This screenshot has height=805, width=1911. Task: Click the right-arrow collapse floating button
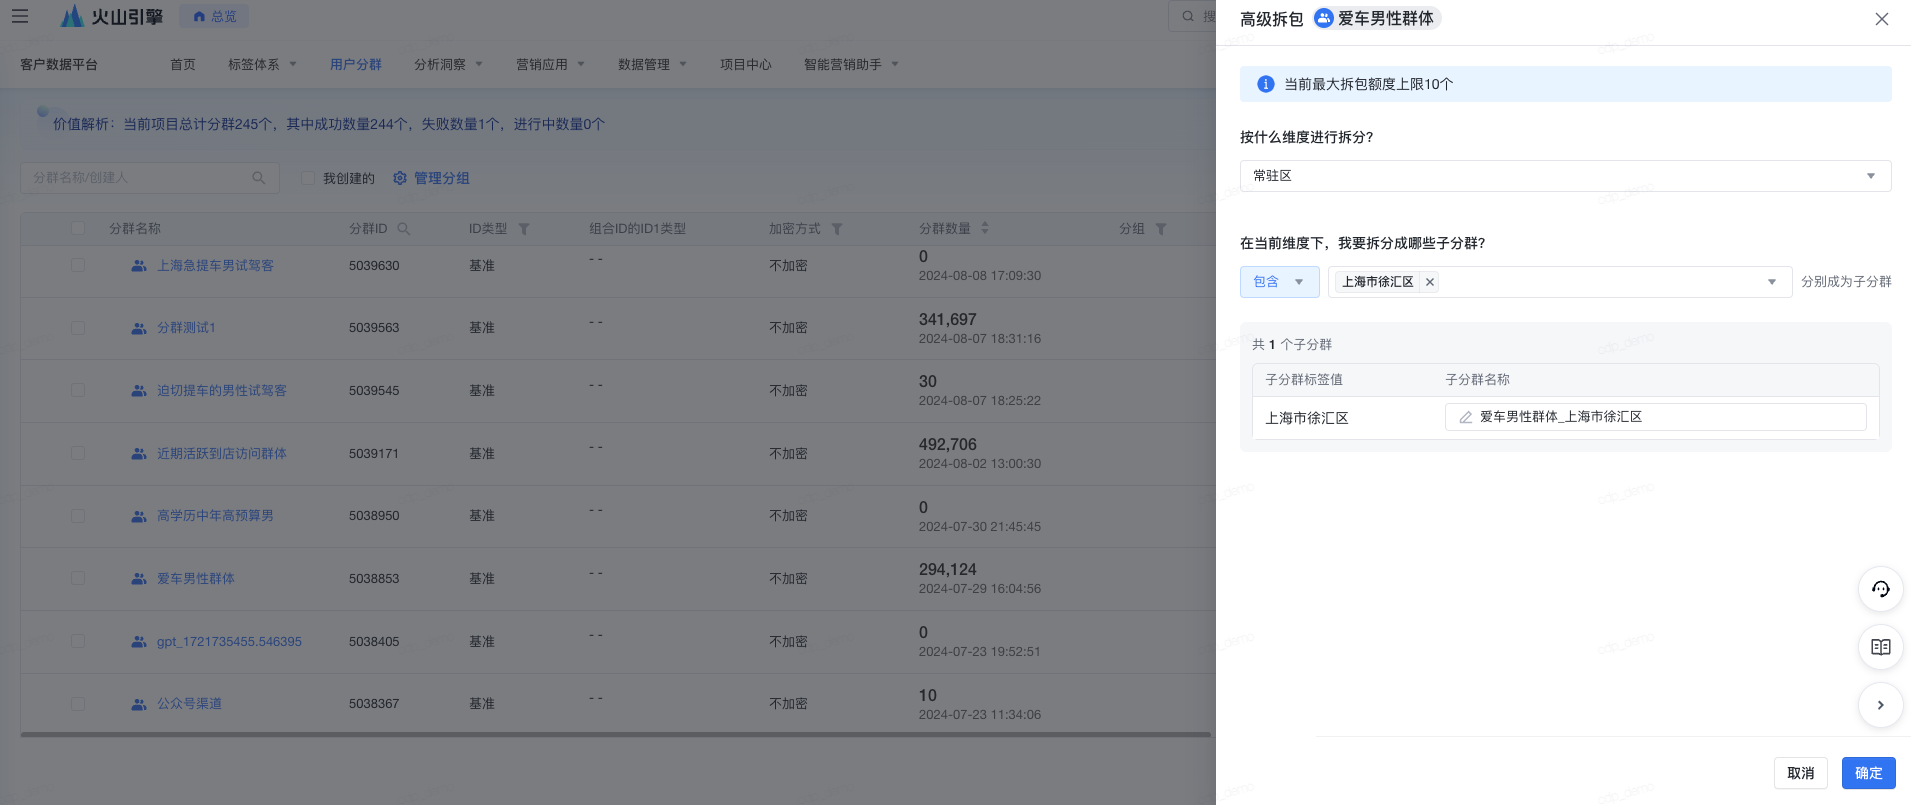[x=1880, y=705]
